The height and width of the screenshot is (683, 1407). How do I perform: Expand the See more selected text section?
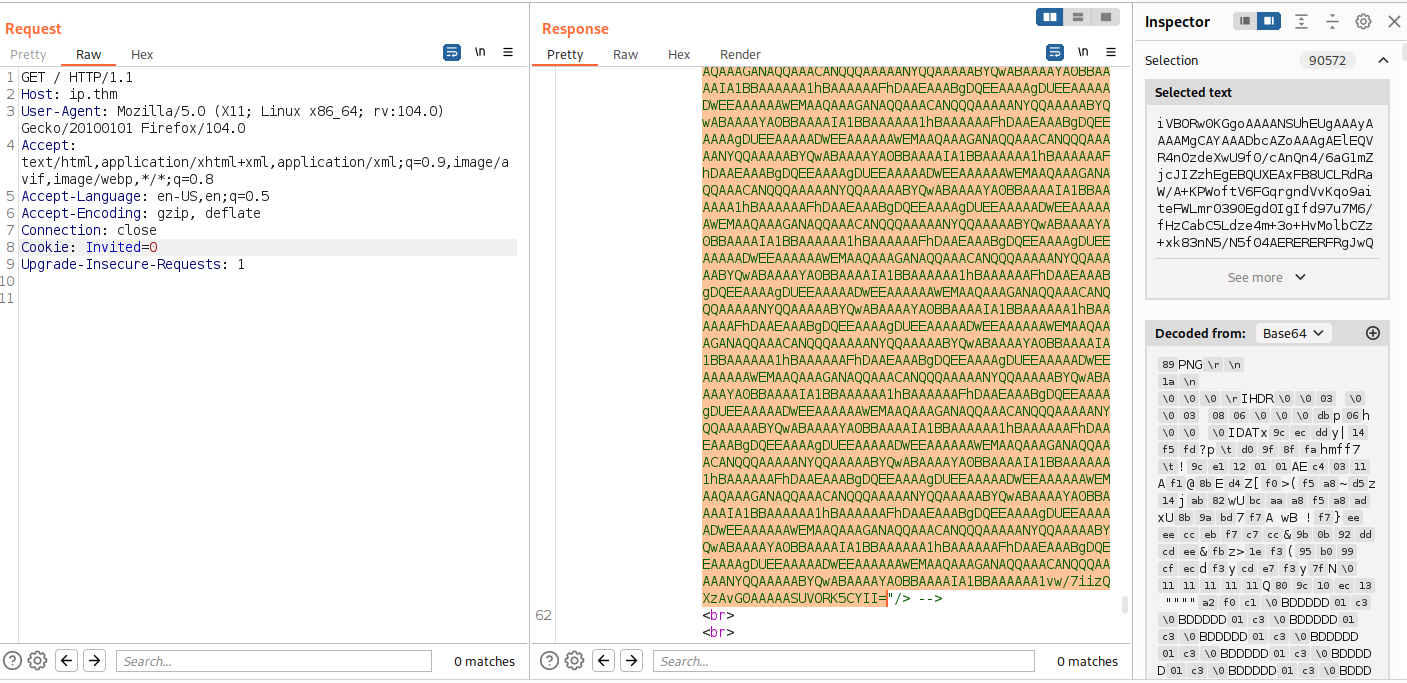click(1266, 277)
